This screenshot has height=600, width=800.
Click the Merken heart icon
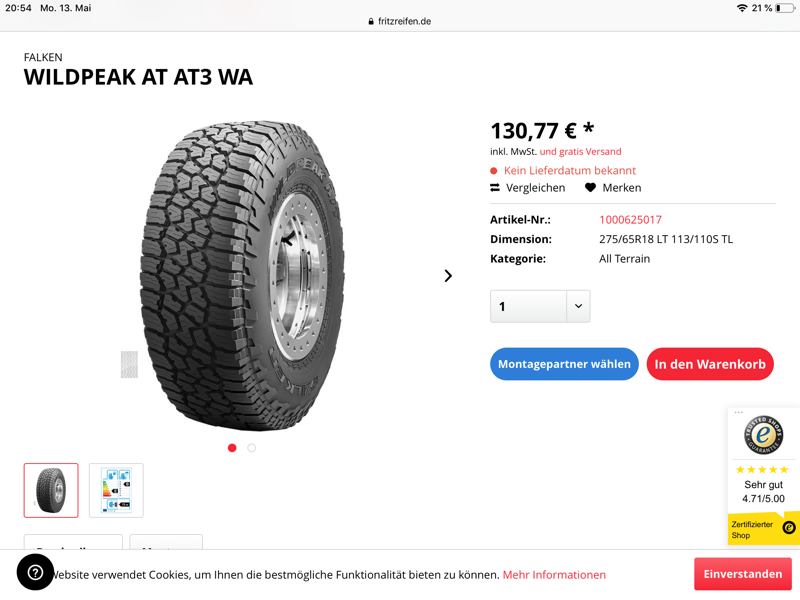[590, 188]
